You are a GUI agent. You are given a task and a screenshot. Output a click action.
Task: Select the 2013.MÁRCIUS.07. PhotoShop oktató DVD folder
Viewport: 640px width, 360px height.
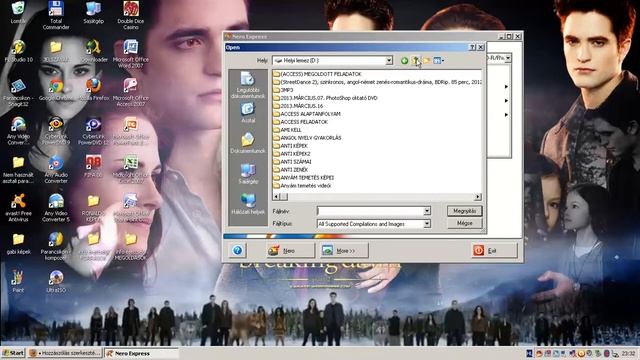point(325,98)
